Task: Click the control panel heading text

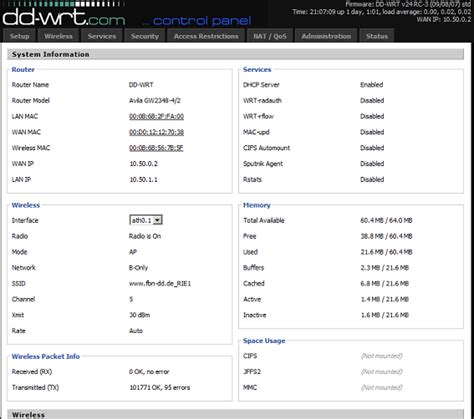Action: pyautogui.click(x=202, y=21)
